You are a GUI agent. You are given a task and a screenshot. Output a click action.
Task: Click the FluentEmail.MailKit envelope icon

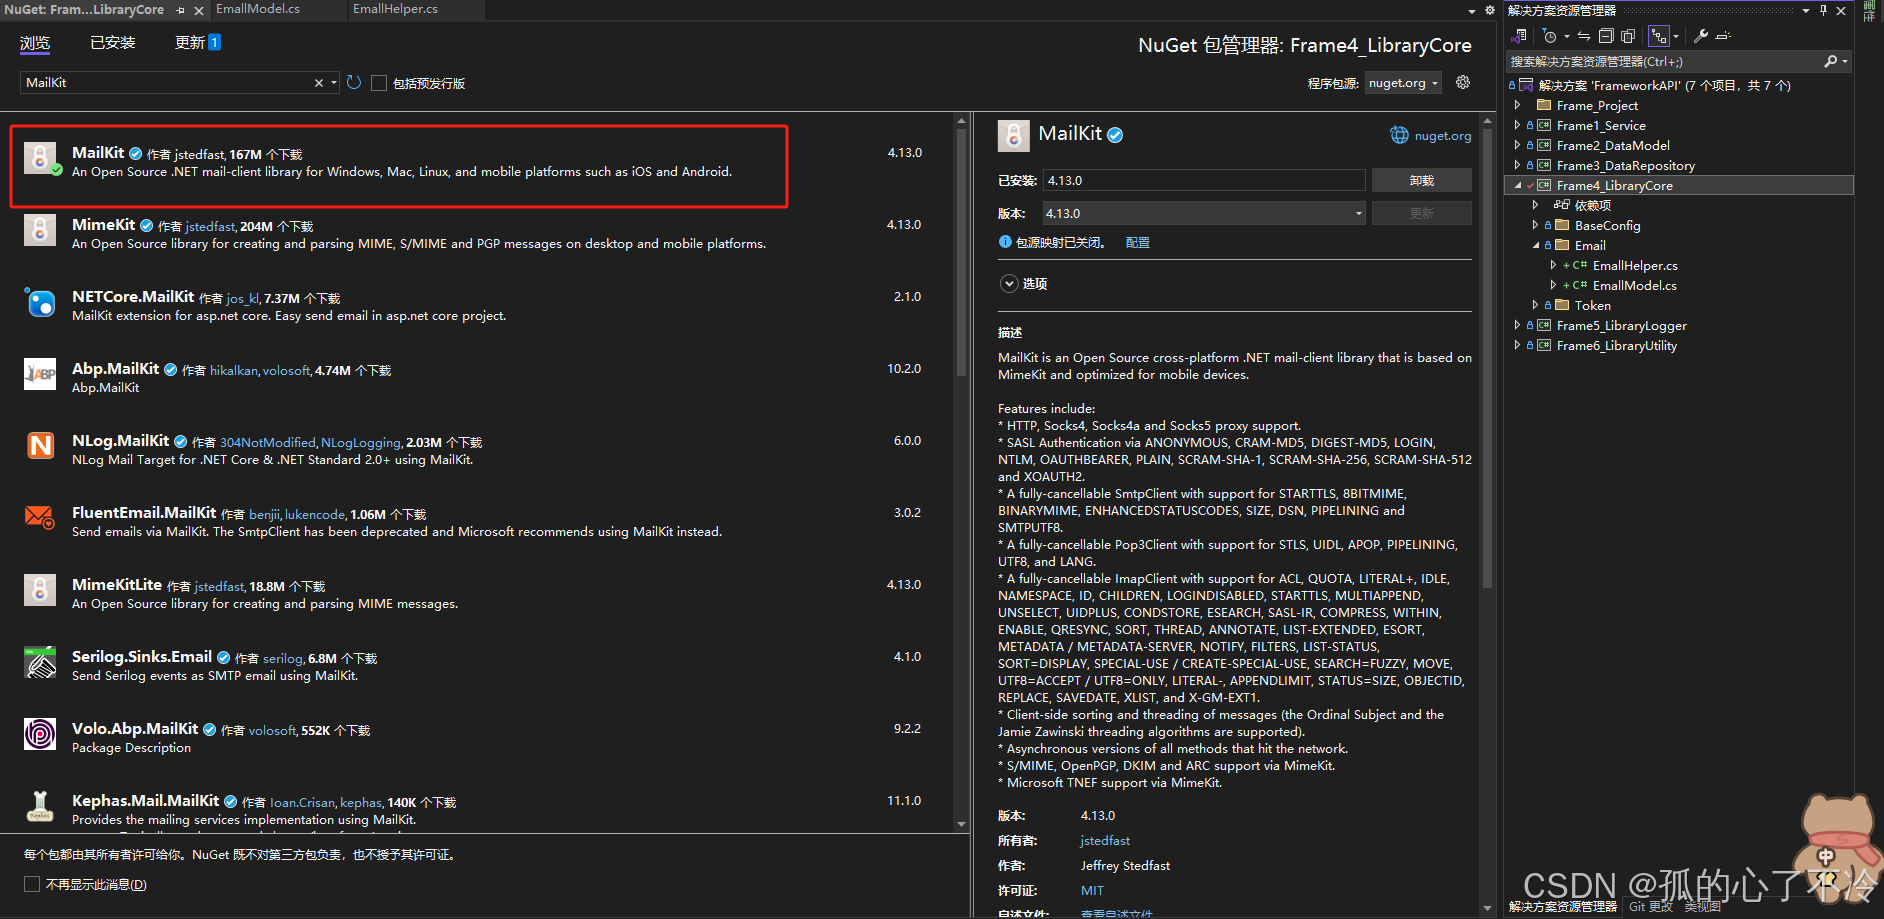pyautogui.click(x=40, y=518)
